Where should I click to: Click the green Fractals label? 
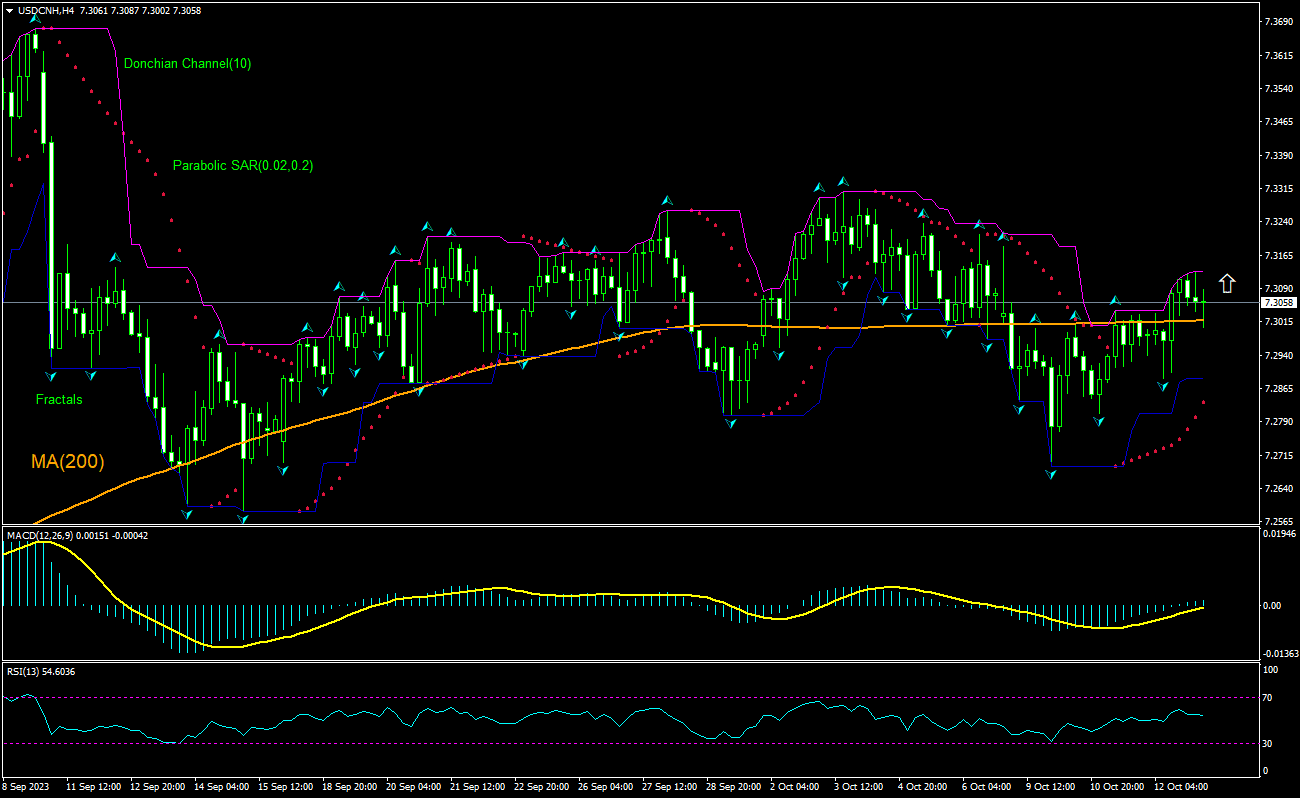point(59,399)
